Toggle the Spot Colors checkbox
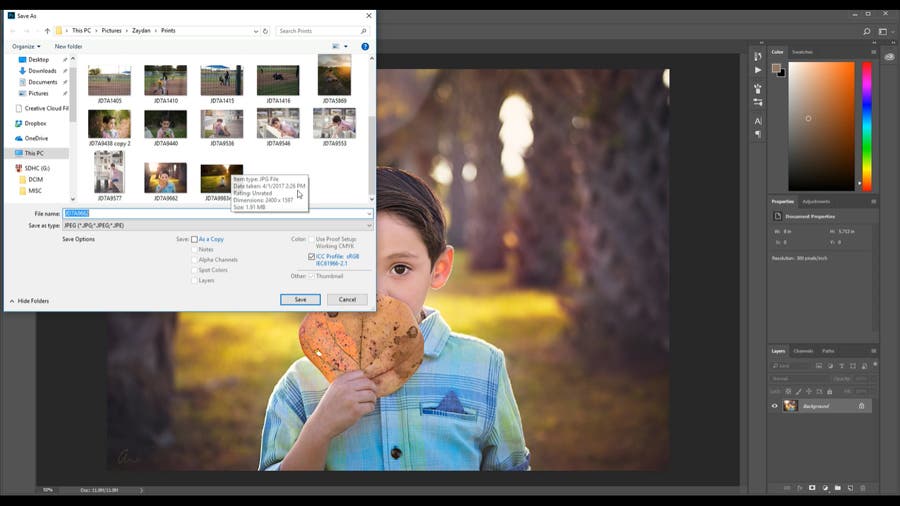This screenshot has height=506, width=900. tap(194, 270)
